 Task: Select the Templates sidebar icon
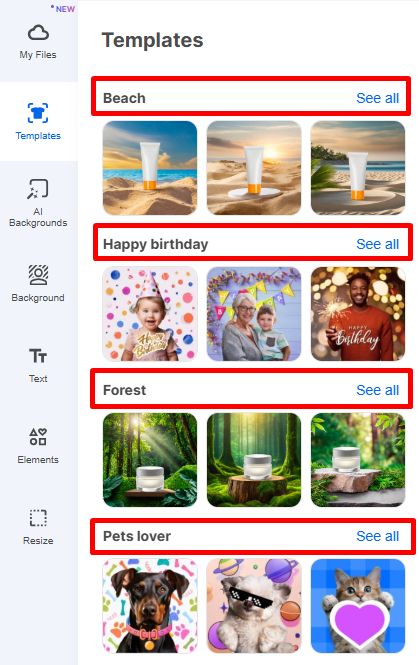(38, 113)
